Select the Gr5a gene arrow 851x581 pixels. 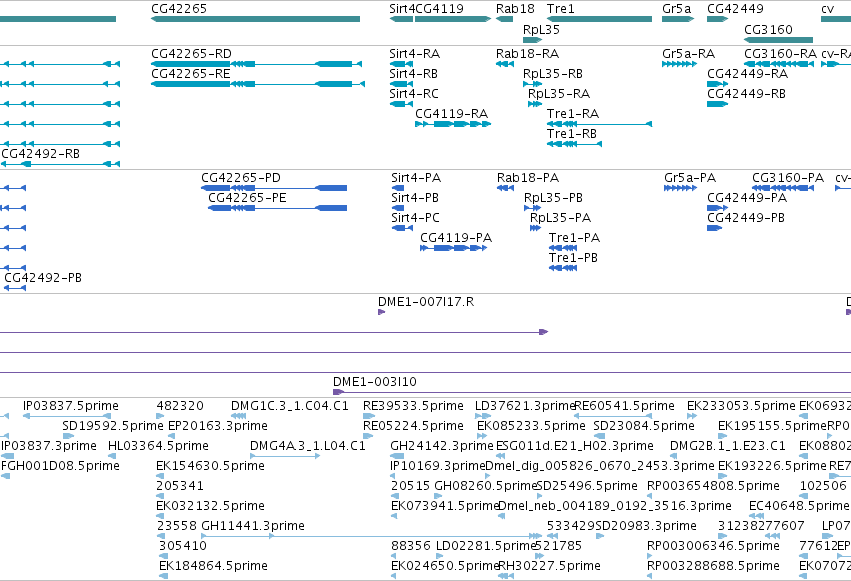pyautogui.click(x=678, y=19)
